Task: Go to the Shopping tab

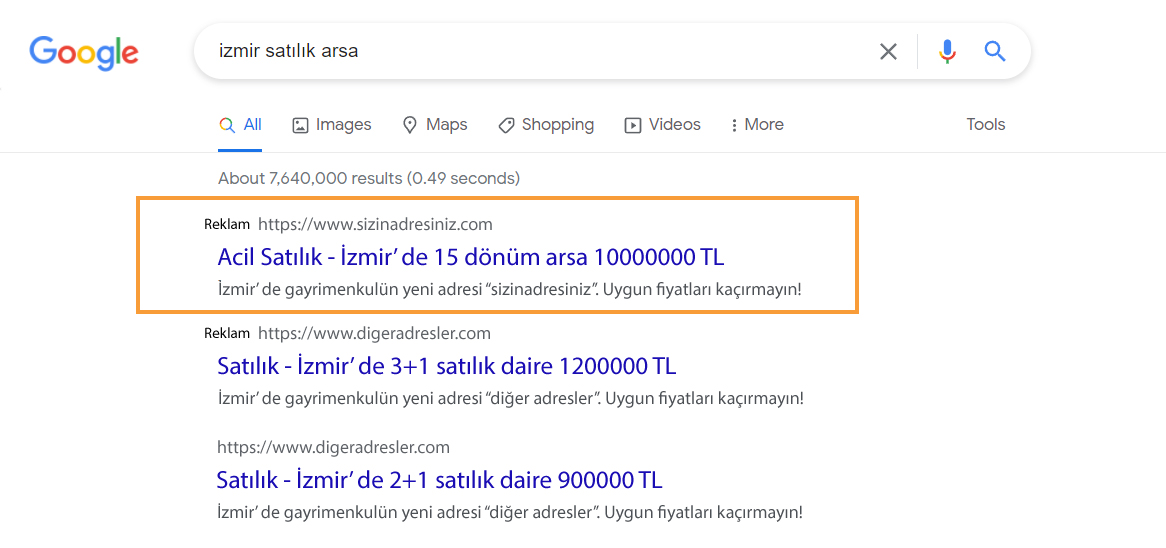Action: click(546, 125)
